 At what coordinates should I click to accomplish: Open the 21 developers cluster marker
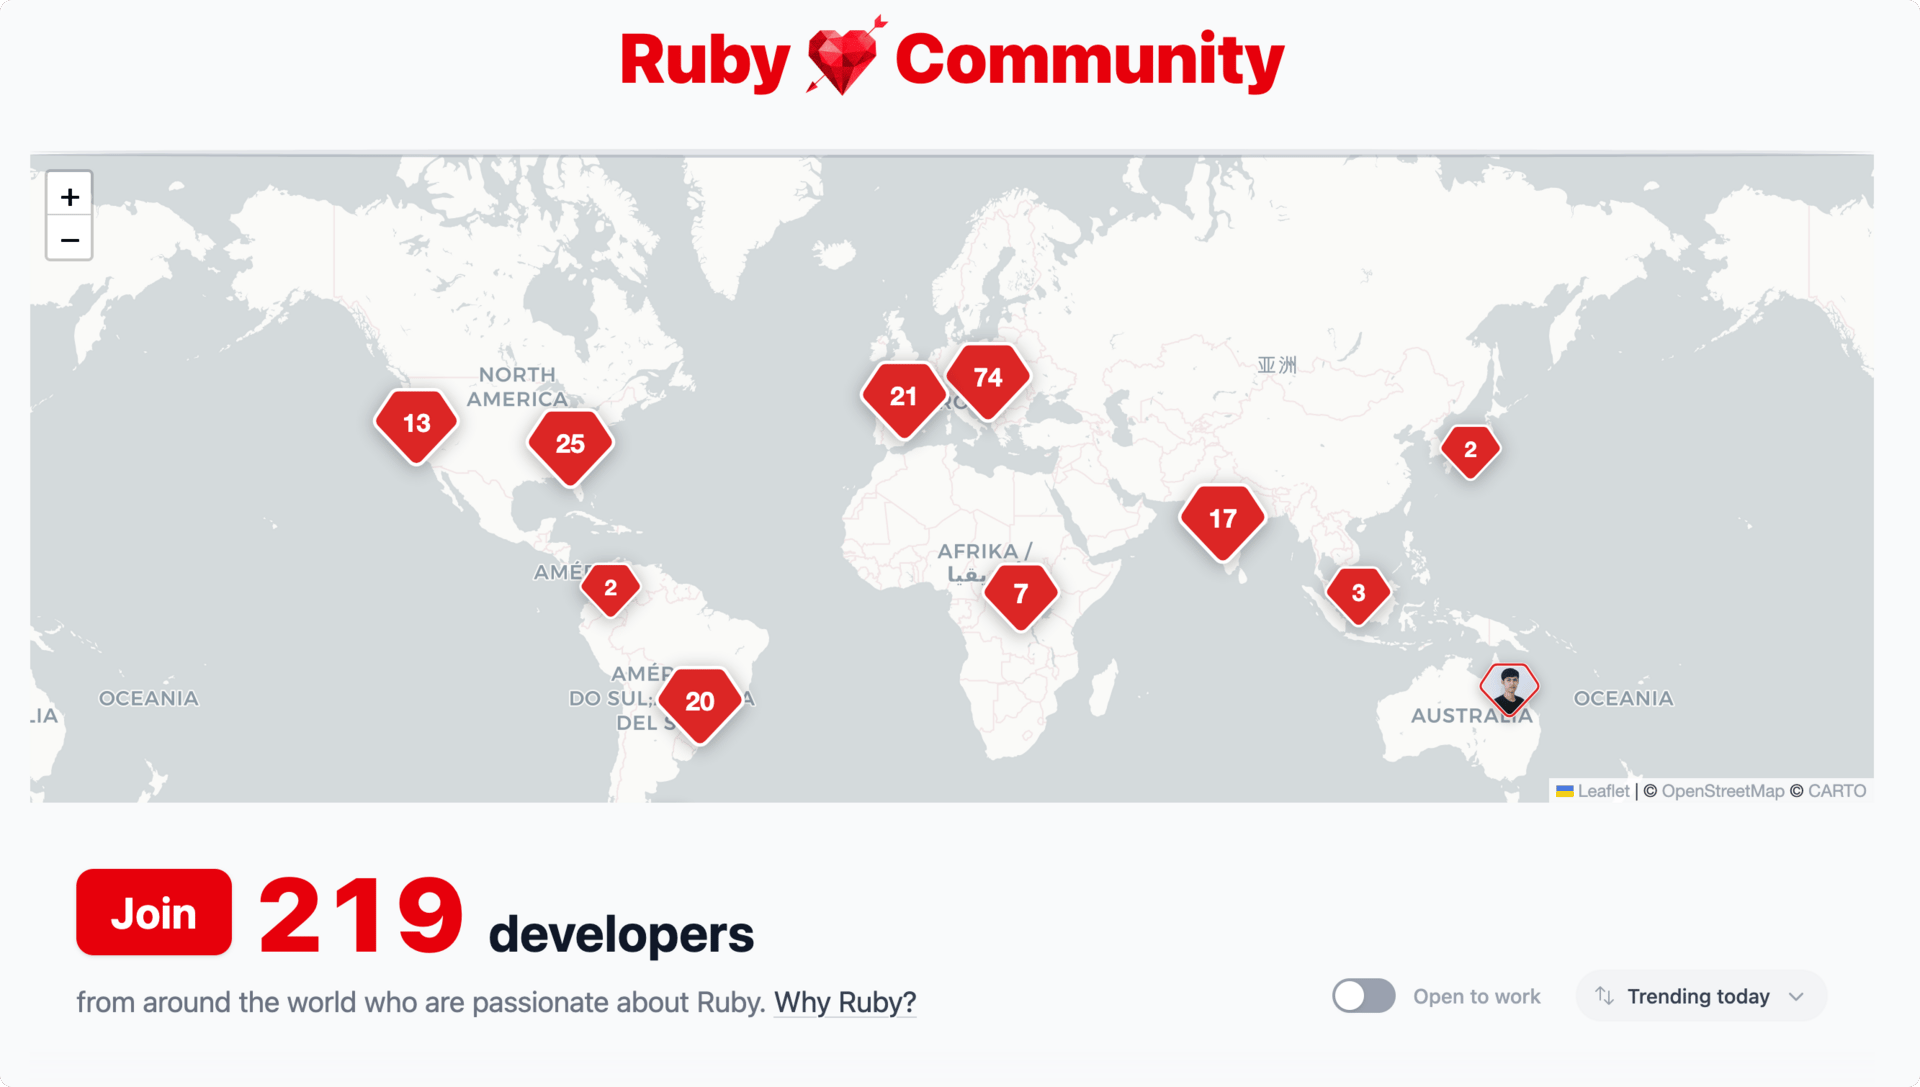point(903,397)
